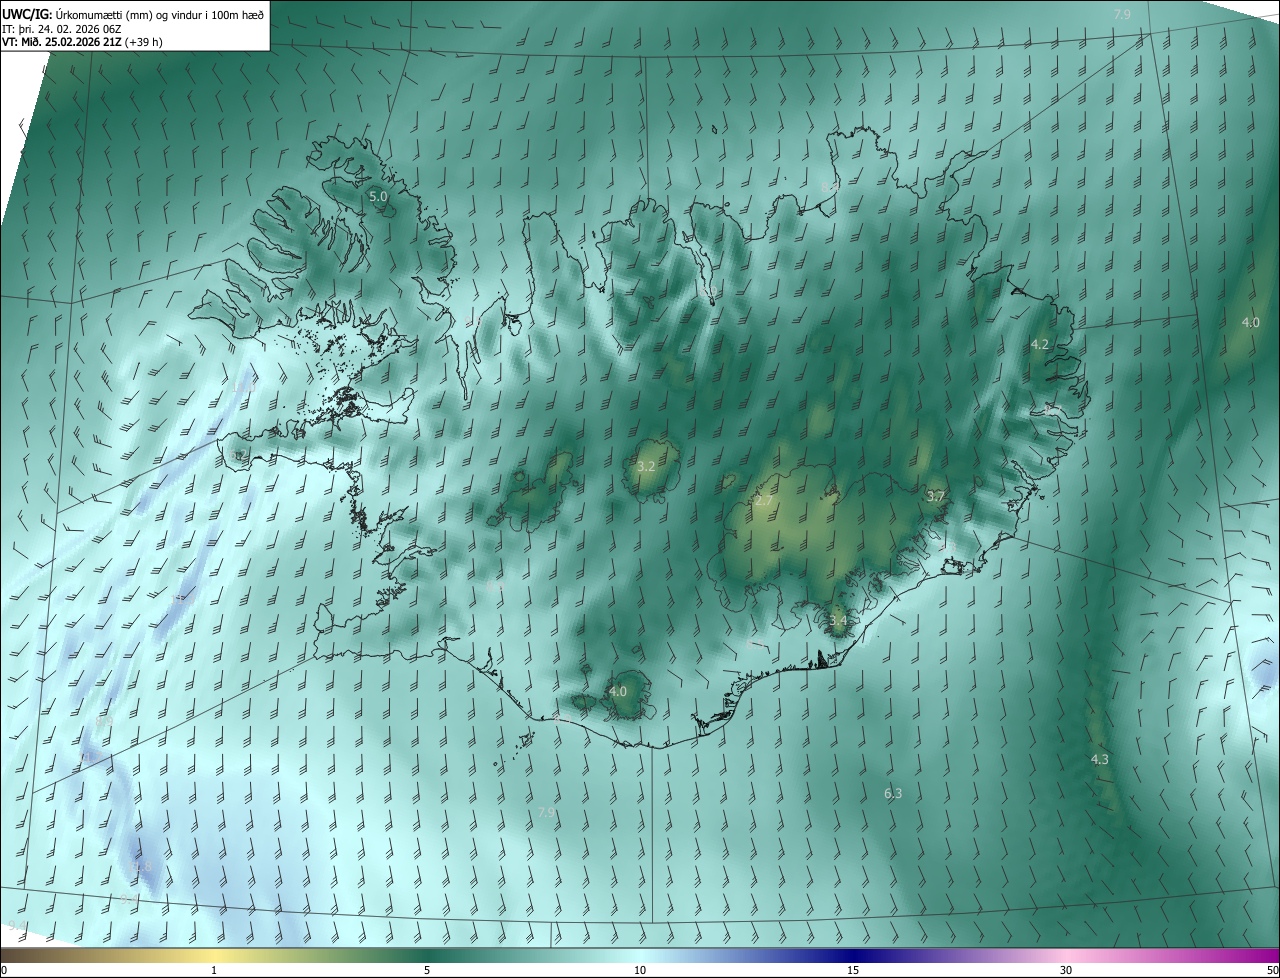
Task: Click the 4.0 value inside Mýrdalsjökull glacier
Action: pos(618,691)
